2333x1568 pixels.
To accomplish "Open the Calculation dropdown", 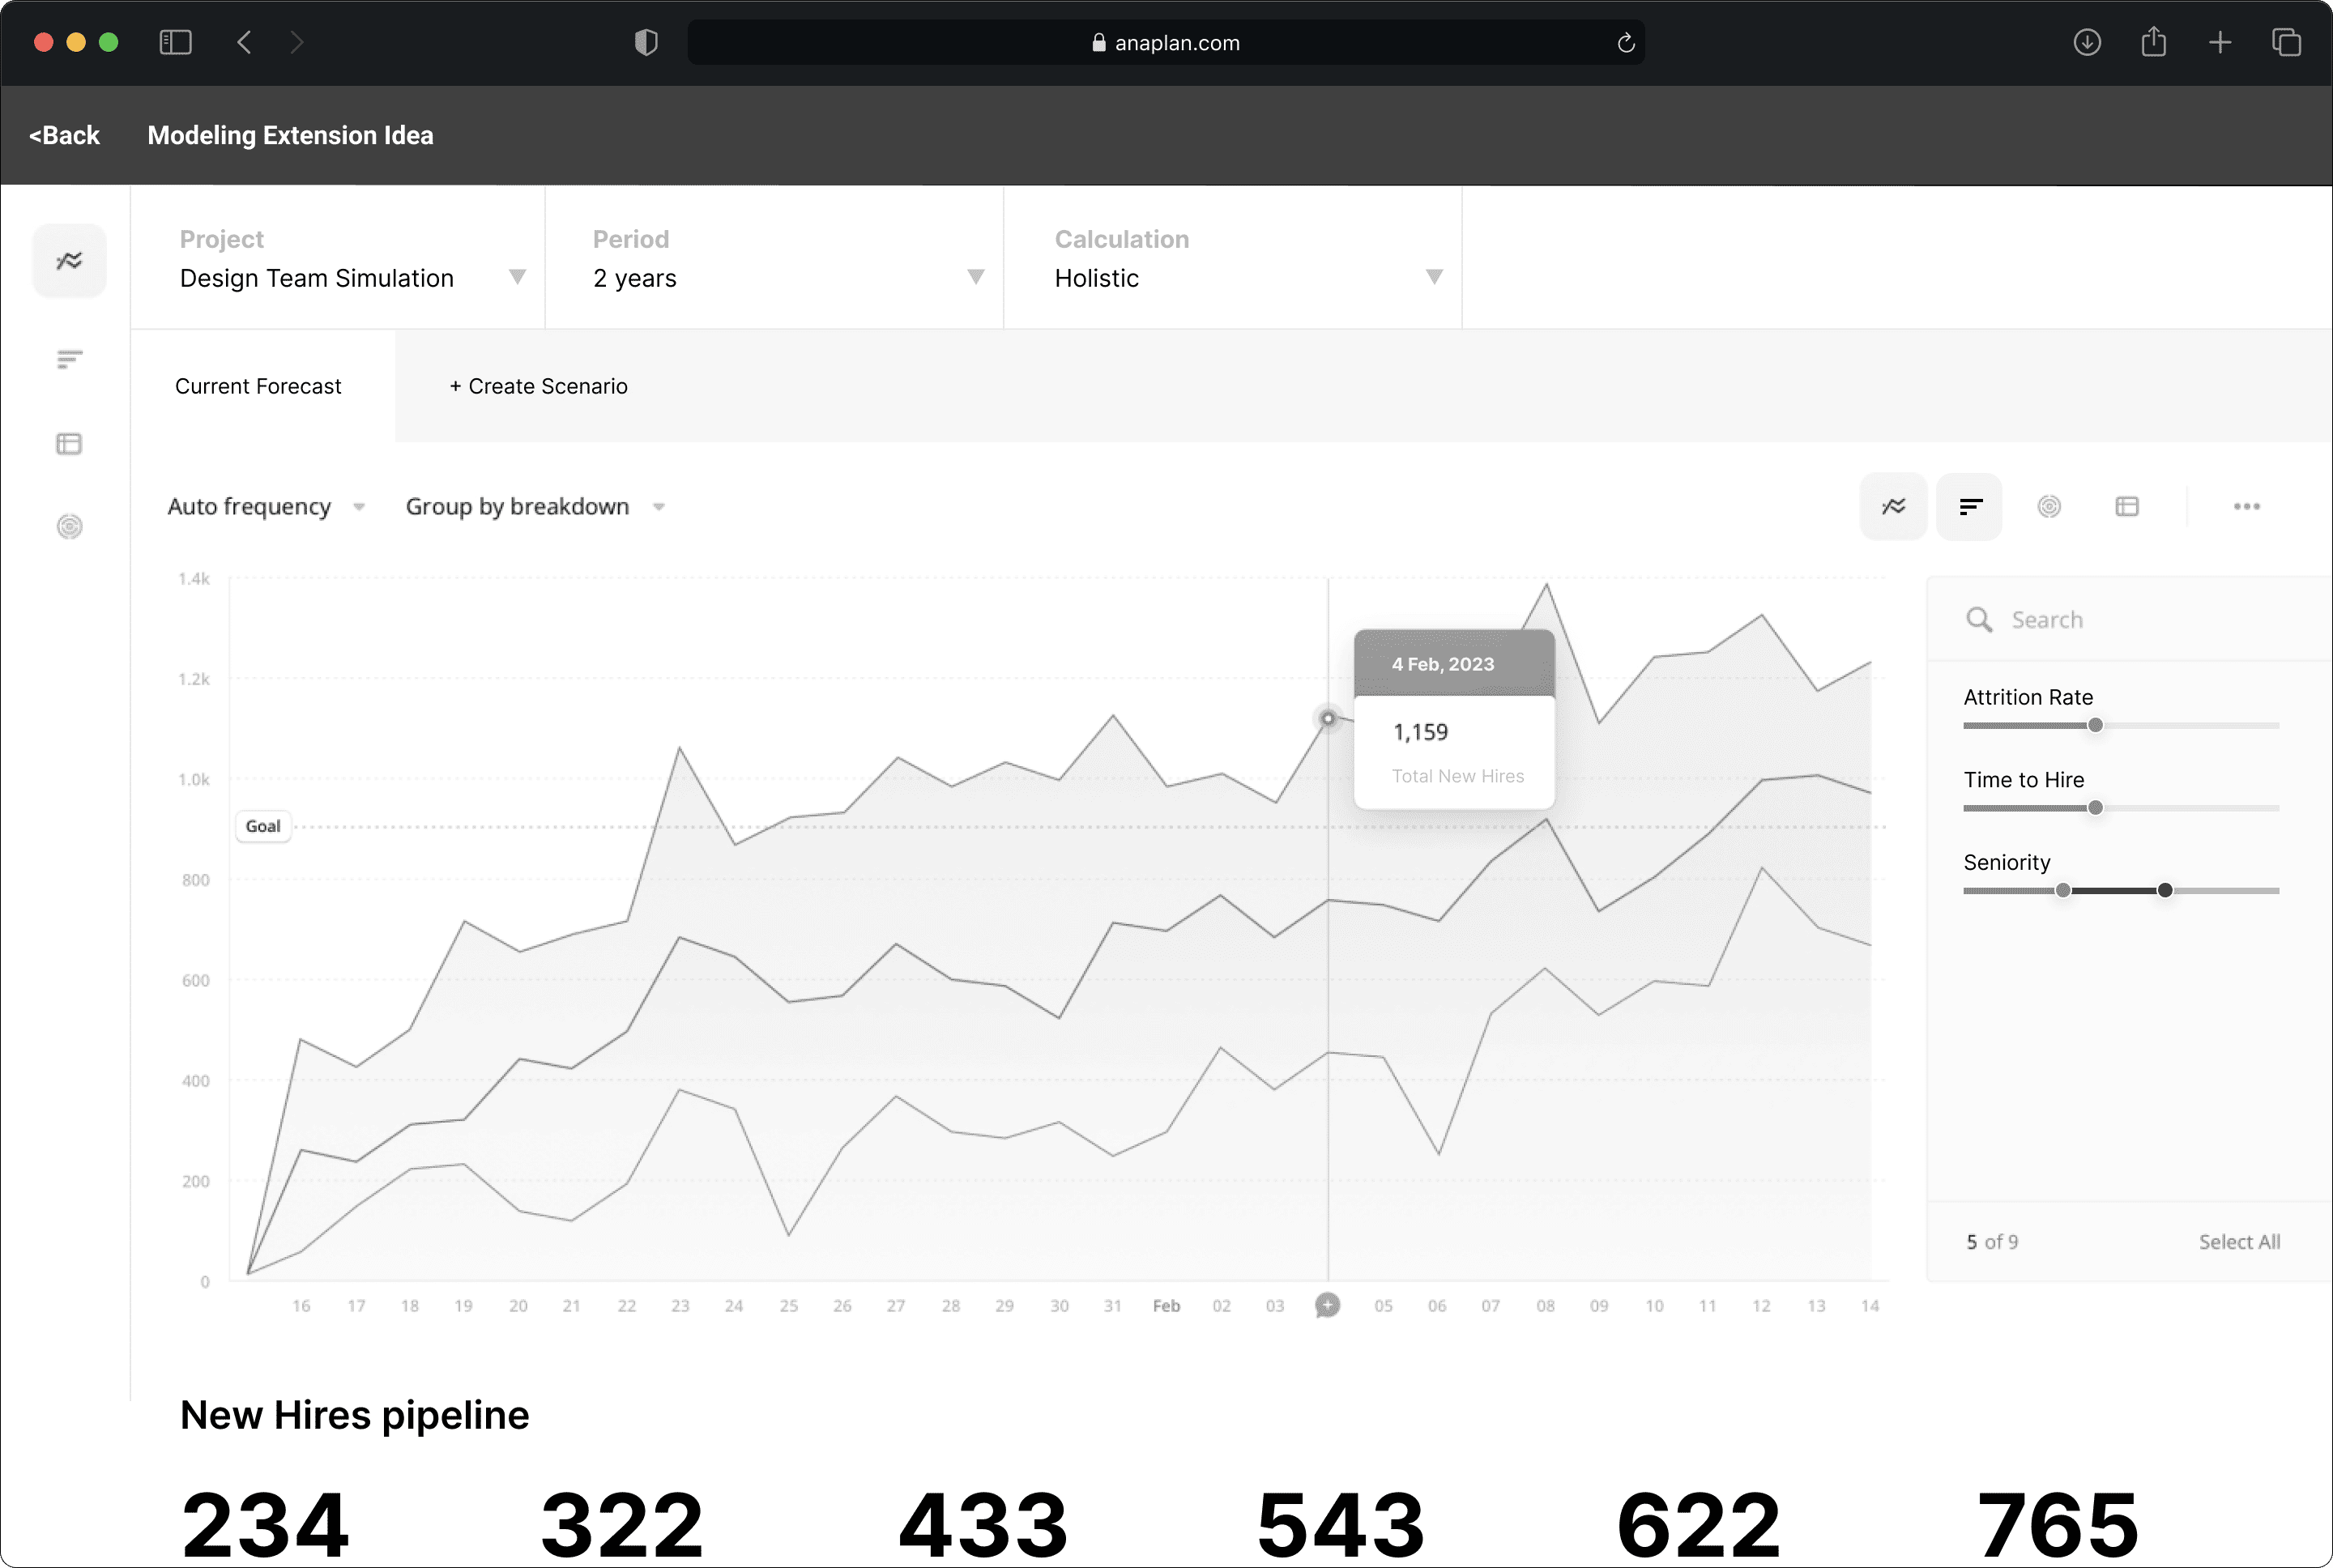I will pos(1233,258).
